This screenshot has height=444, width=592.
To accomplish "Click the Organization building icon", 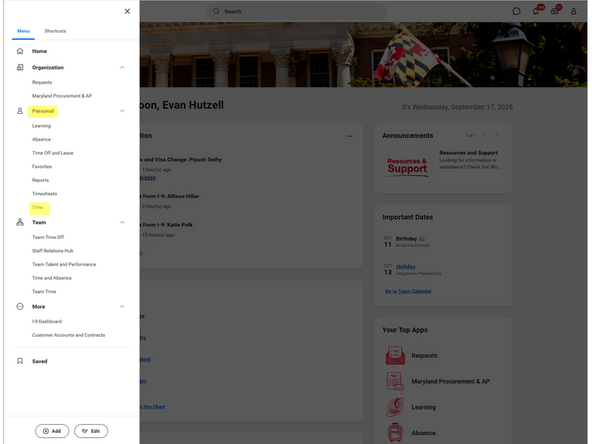I will pos(20,67).
